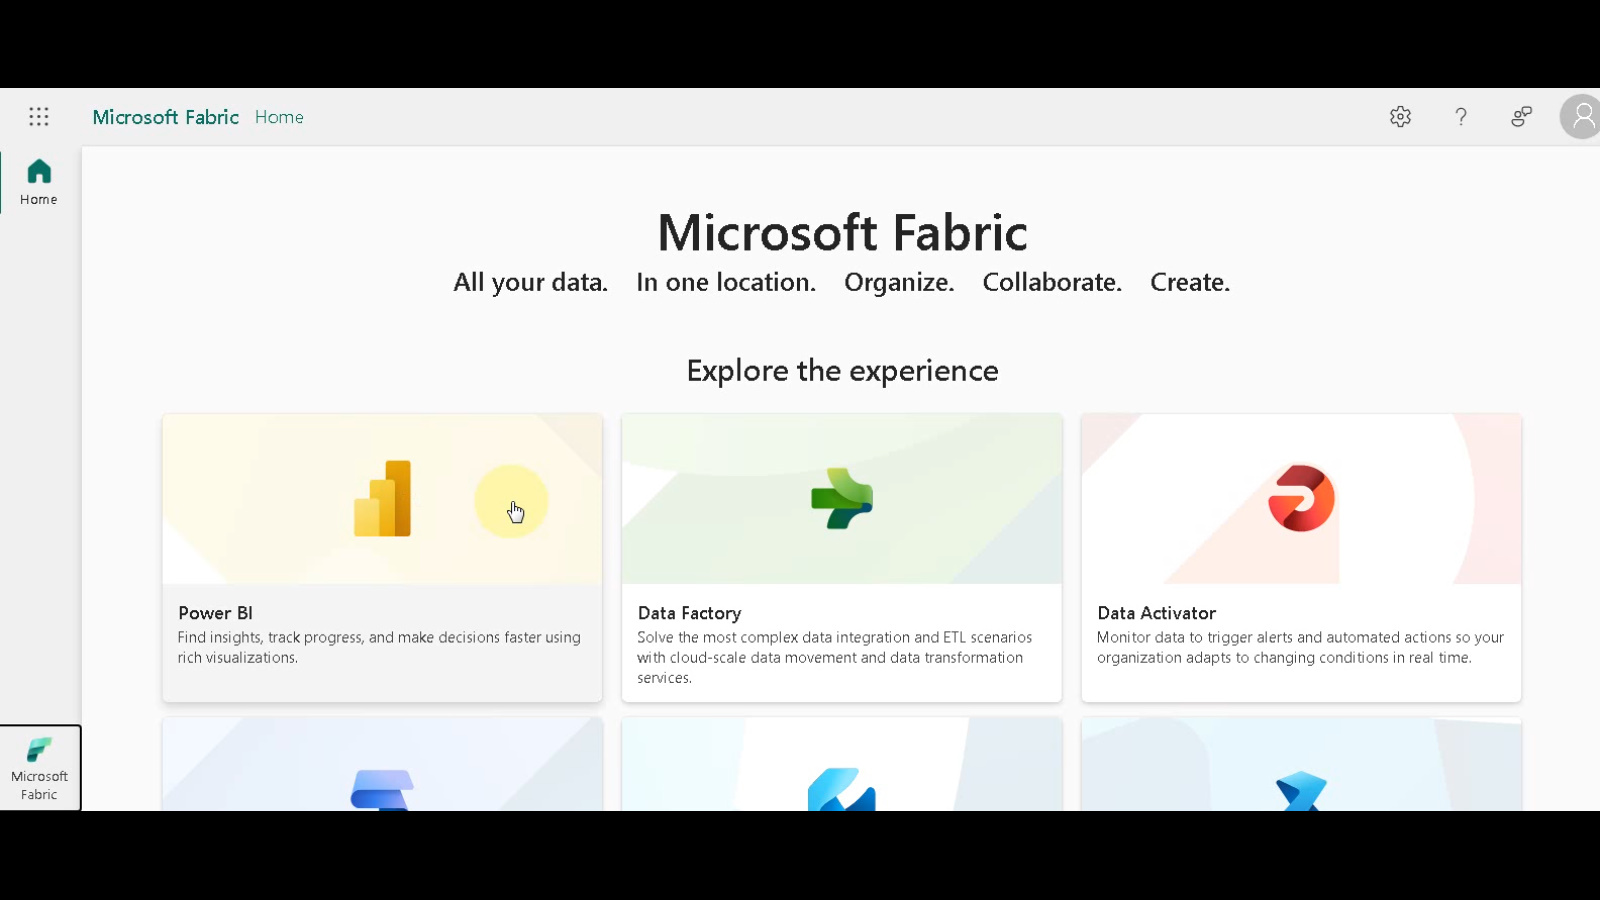Click the Microsoft Fabric brand link
This screenshot has height=900, width=1600.
tap(166, 117)
